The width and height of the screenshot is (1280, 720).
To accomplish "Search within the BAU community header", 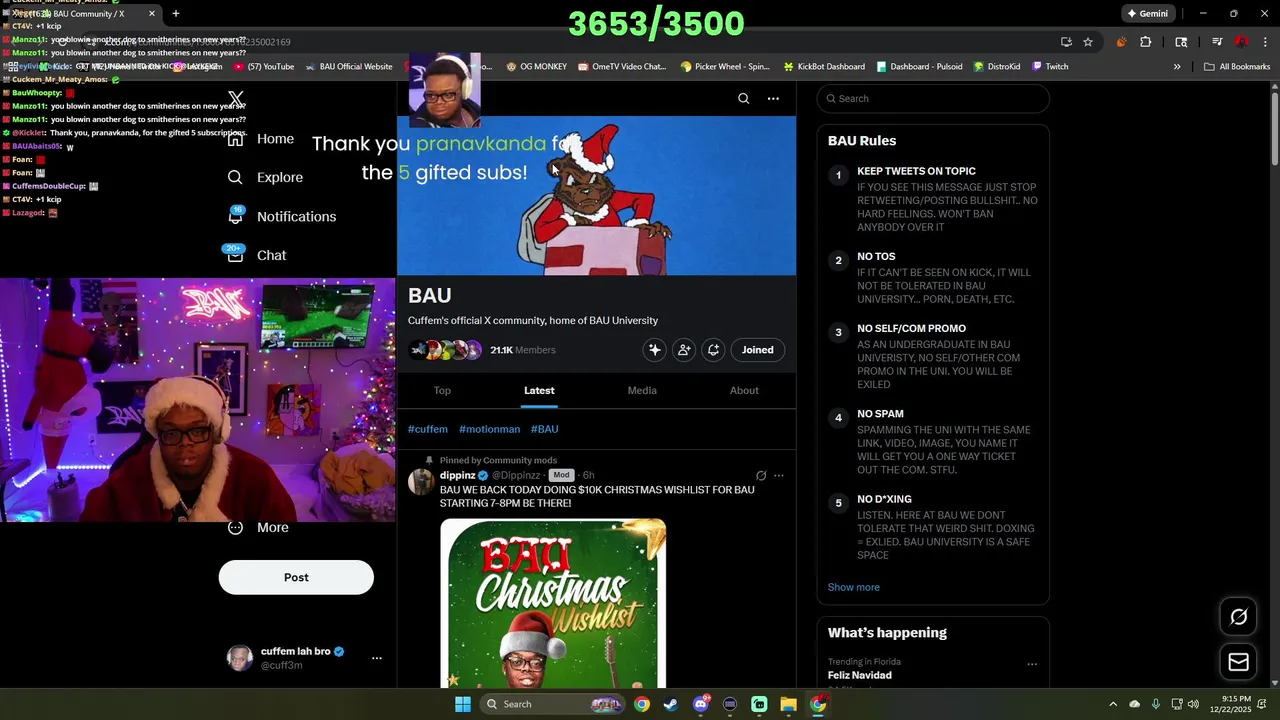I will pos(743,98).
